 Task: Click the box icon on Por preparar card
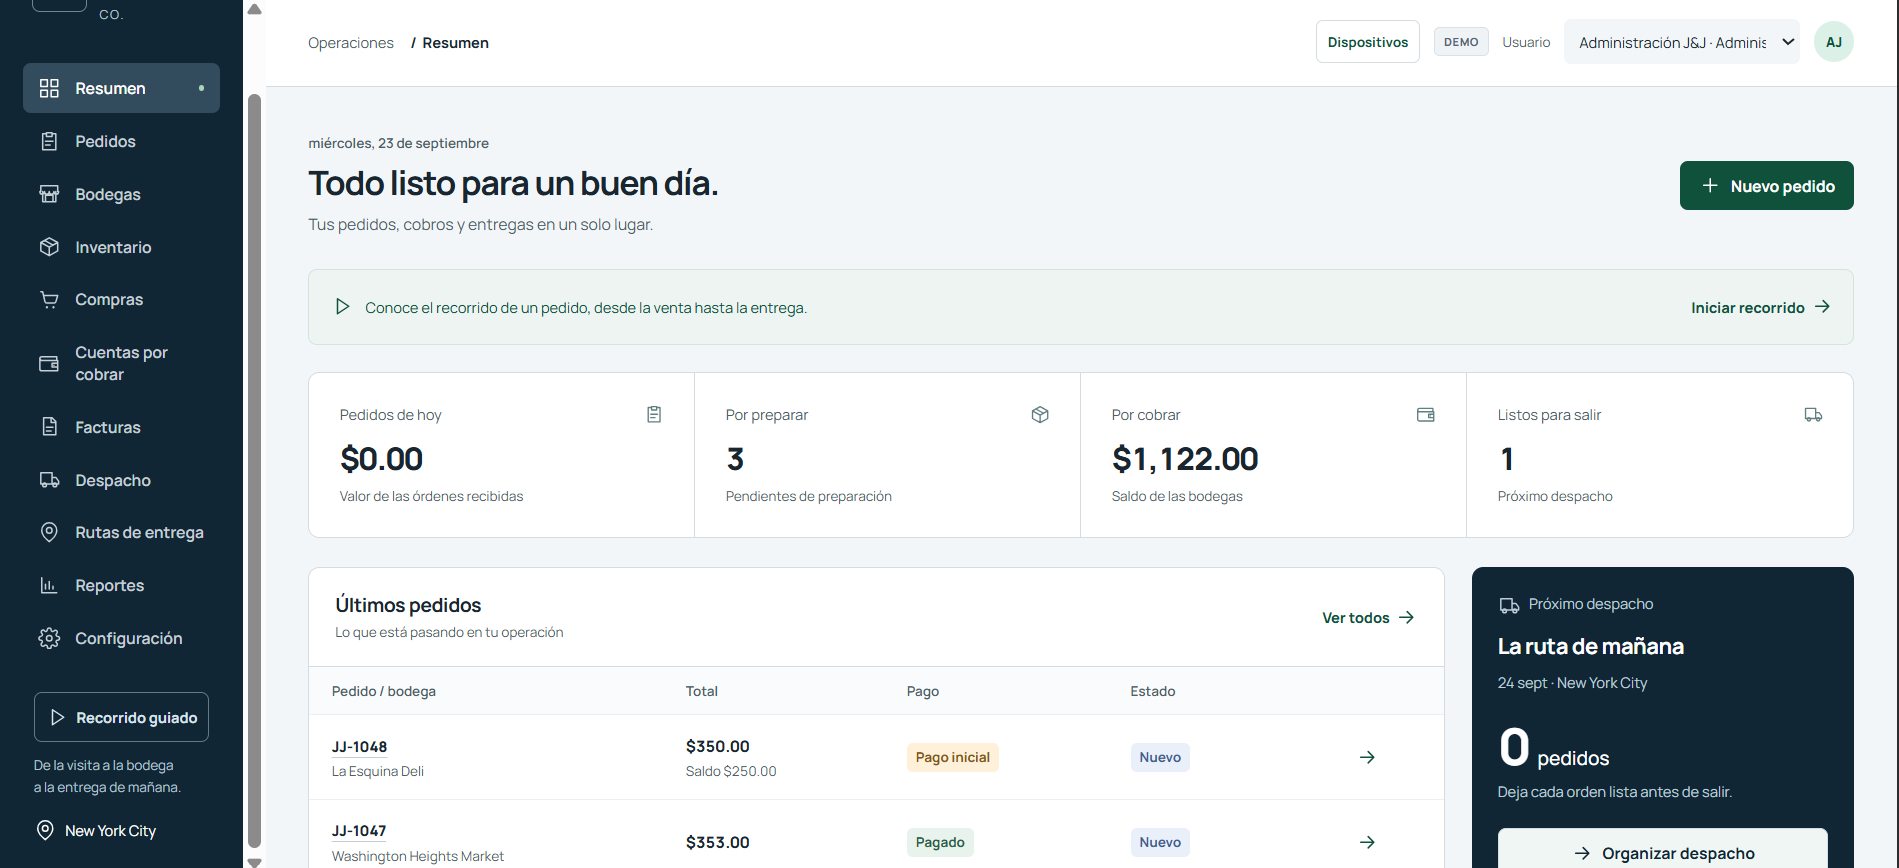point(1040,414)
